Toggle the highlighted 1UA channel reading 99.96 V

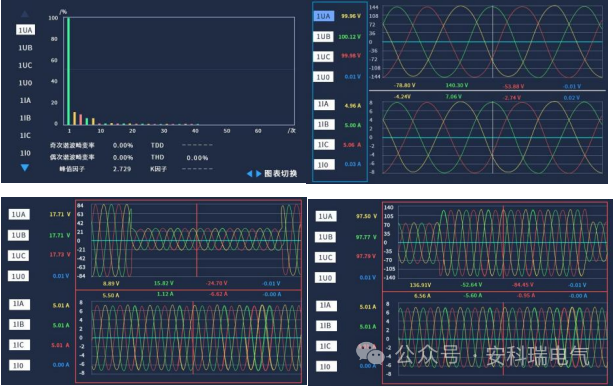323,16
